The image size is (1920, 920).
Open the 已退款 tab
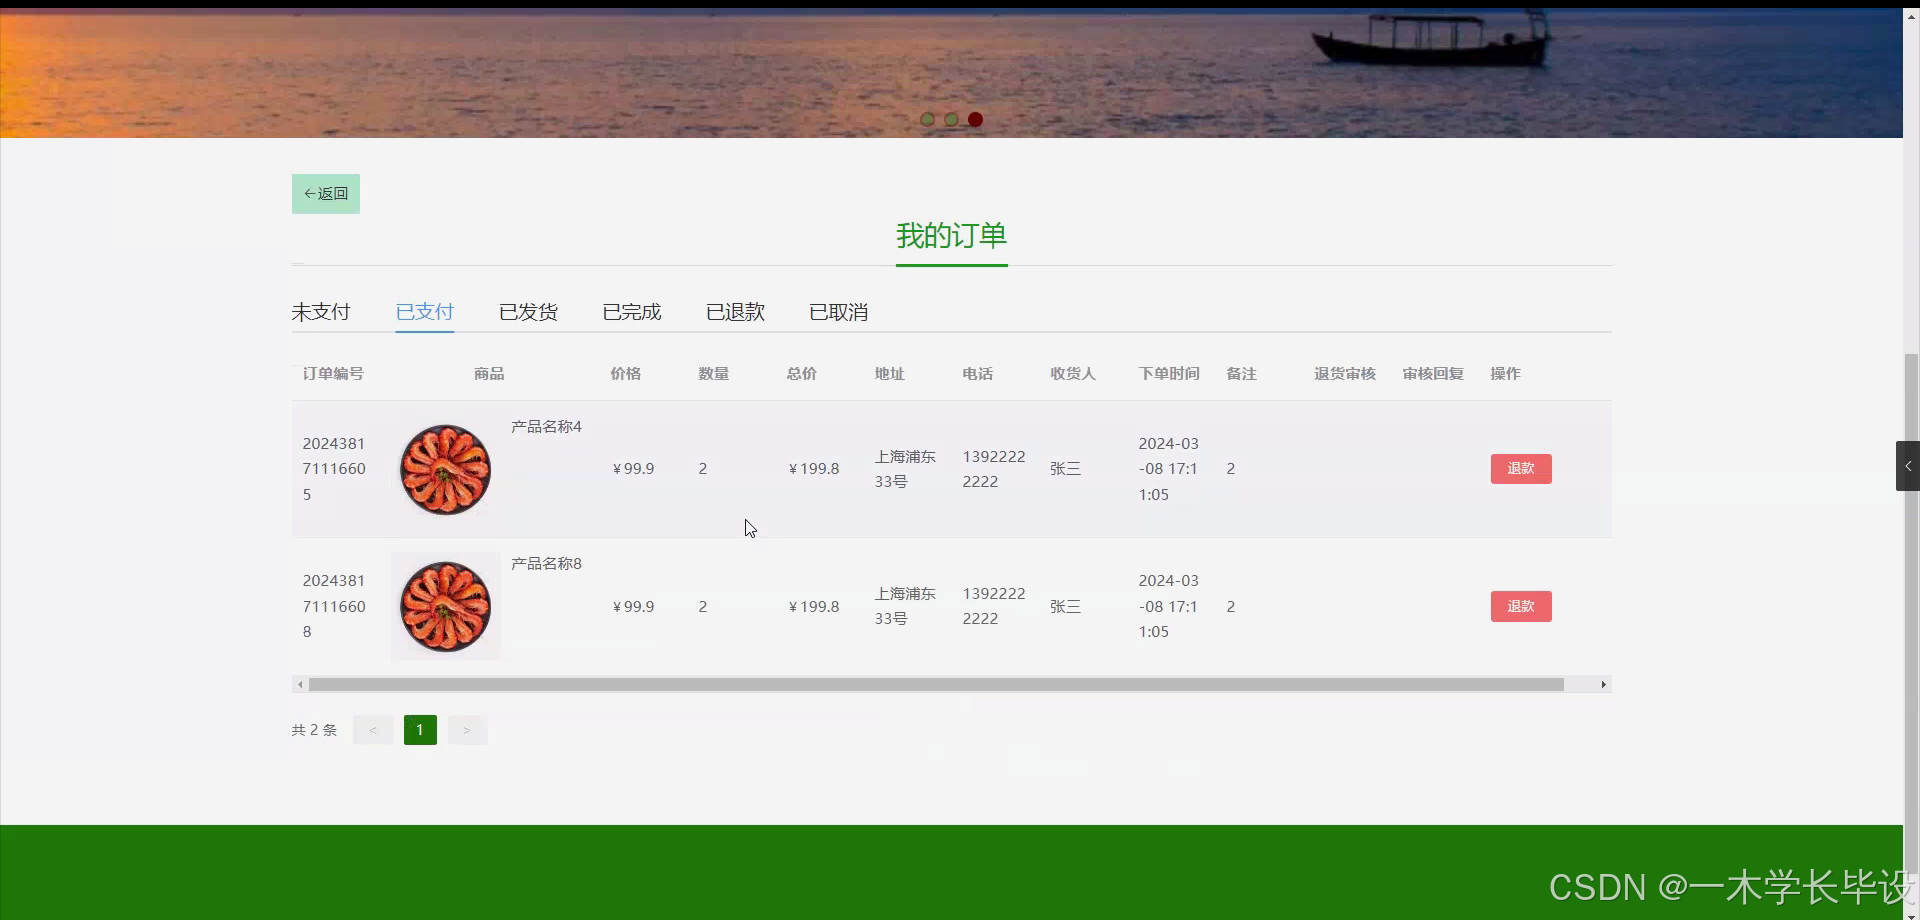click(x=735, y=311)
